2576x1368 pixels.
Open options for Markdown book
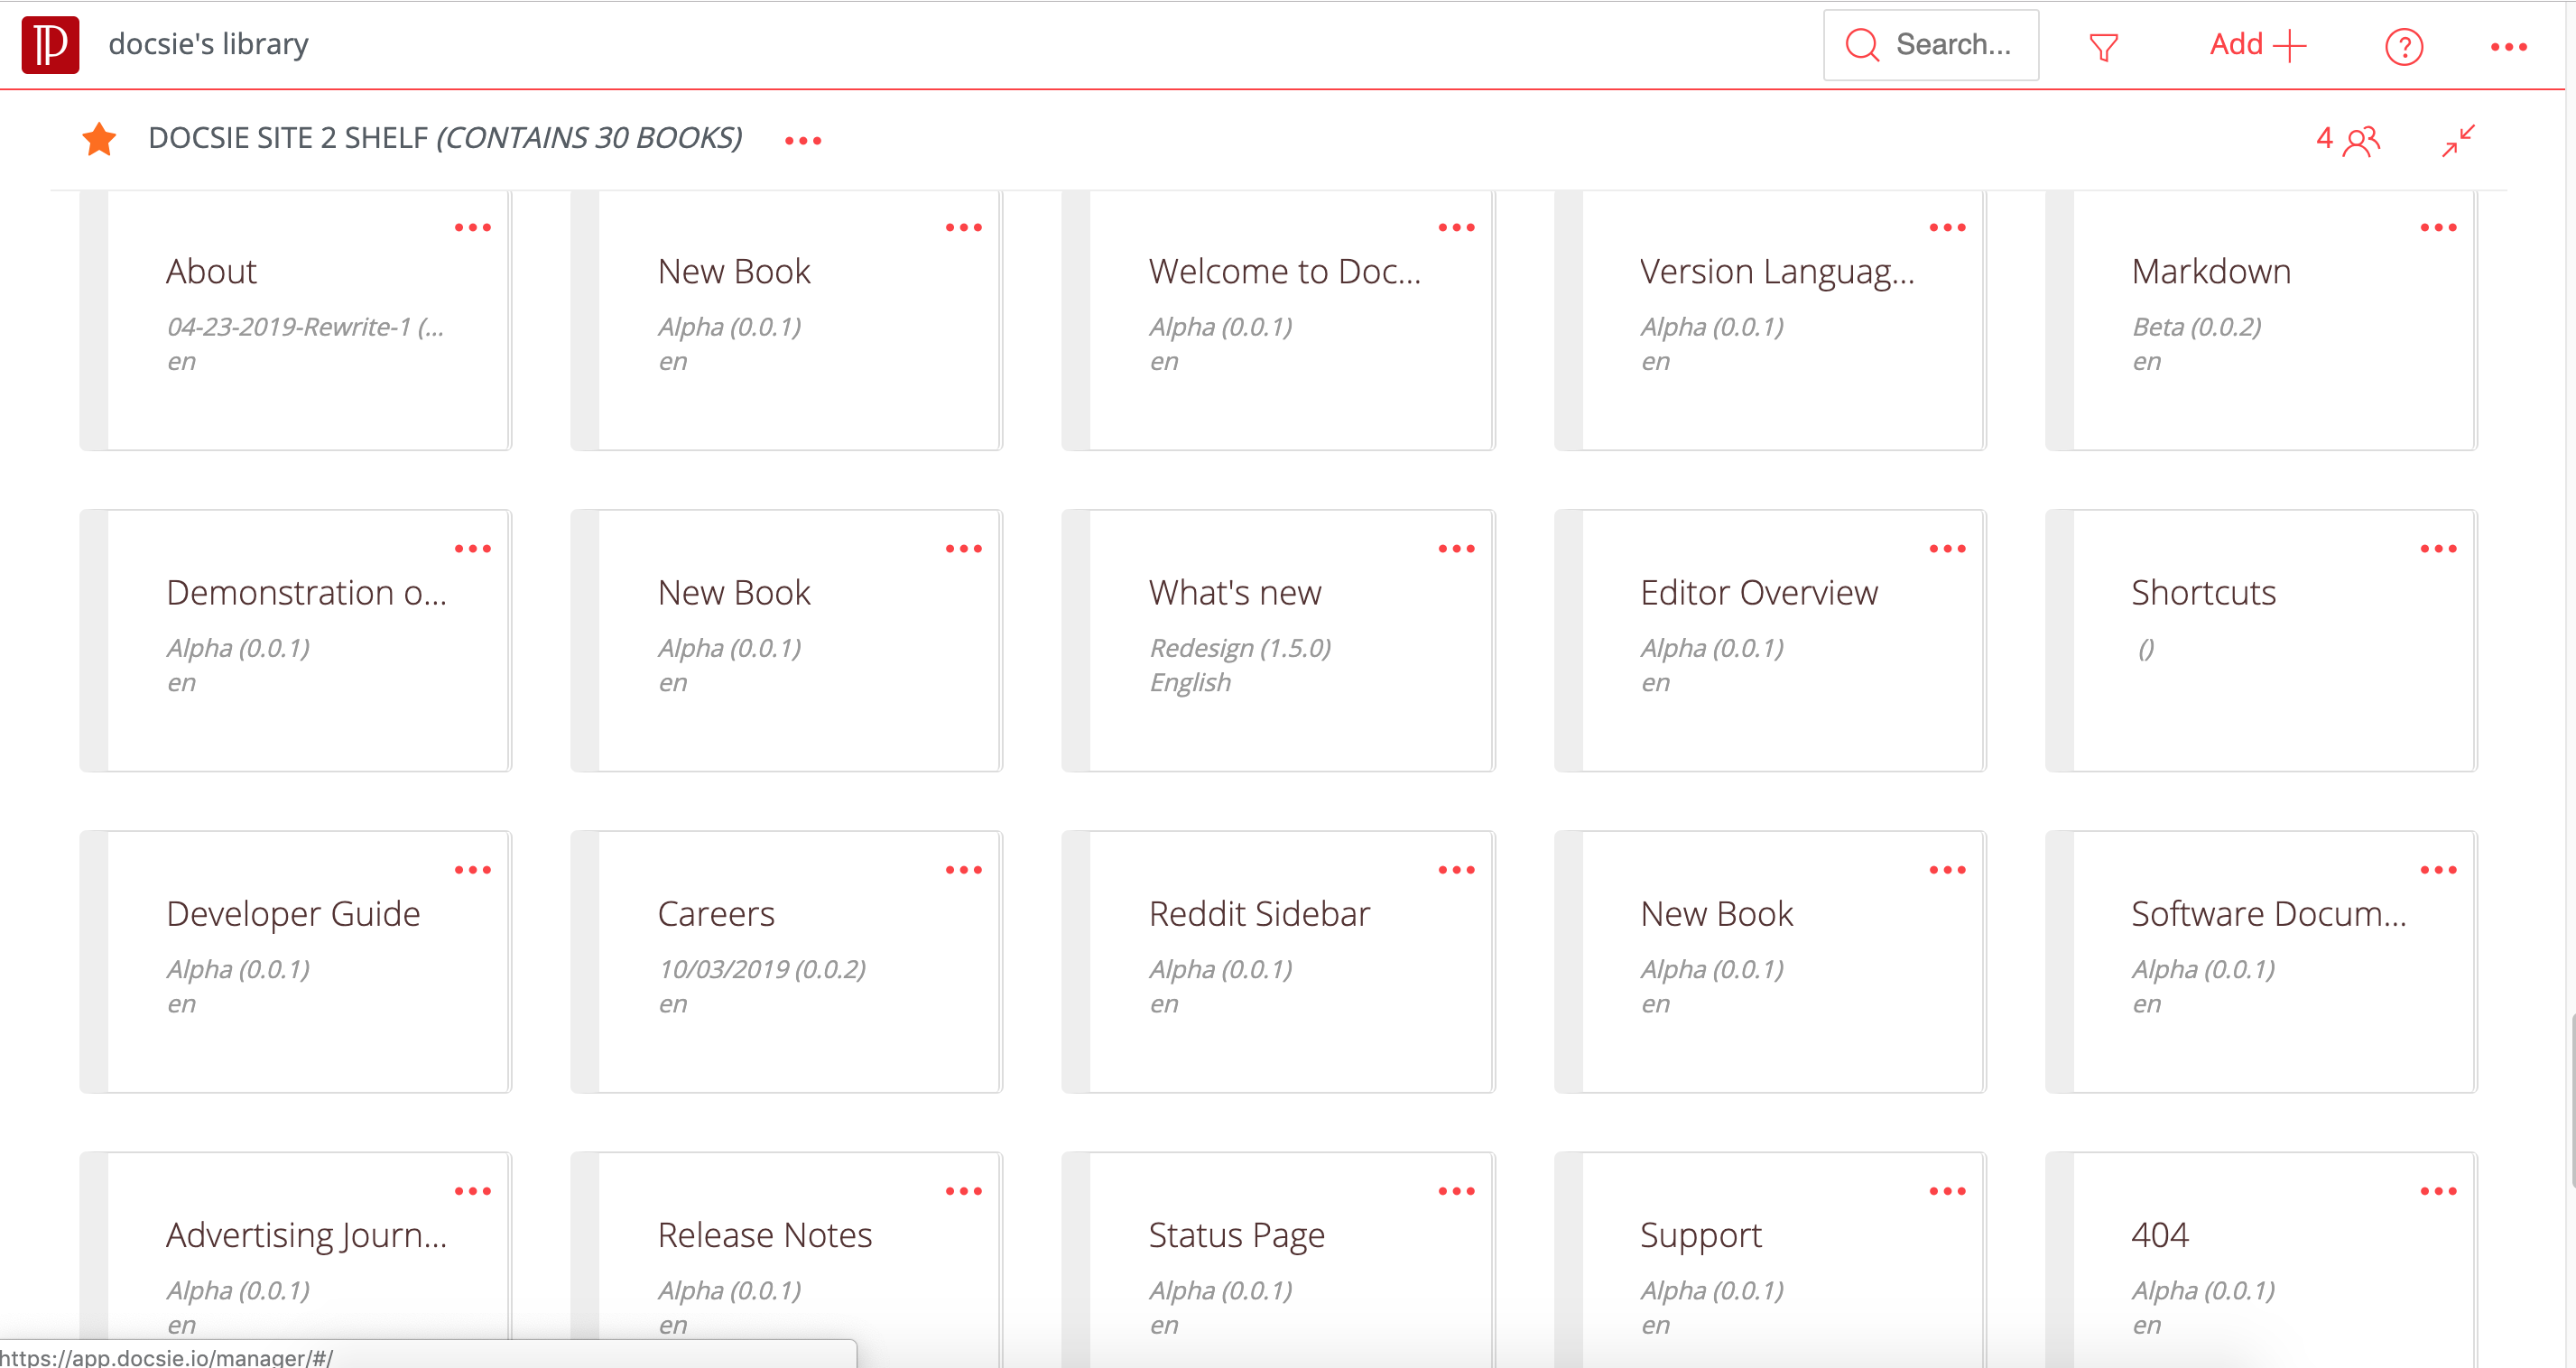pyautogui.click(x=2438, y=228)
